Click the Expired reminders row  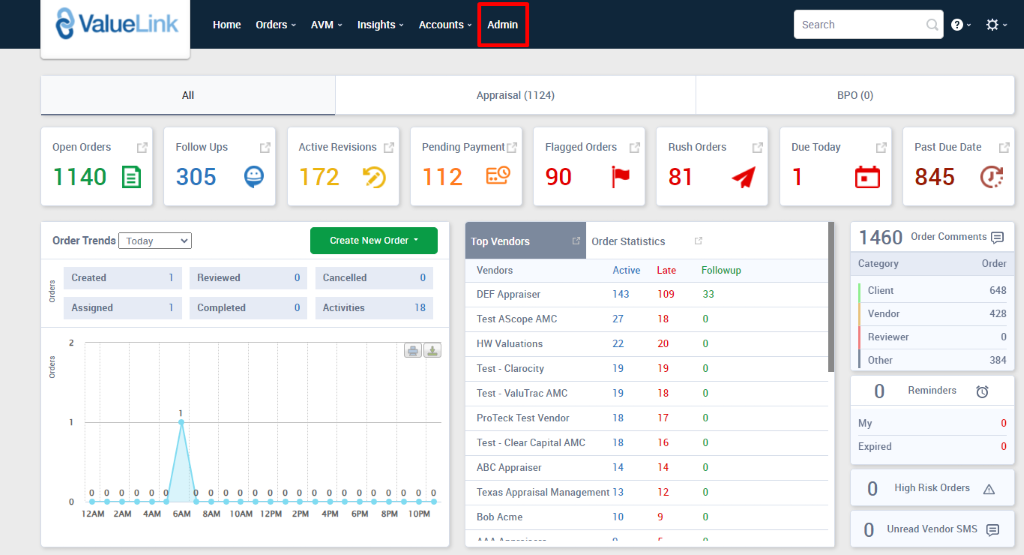point(932,447)
